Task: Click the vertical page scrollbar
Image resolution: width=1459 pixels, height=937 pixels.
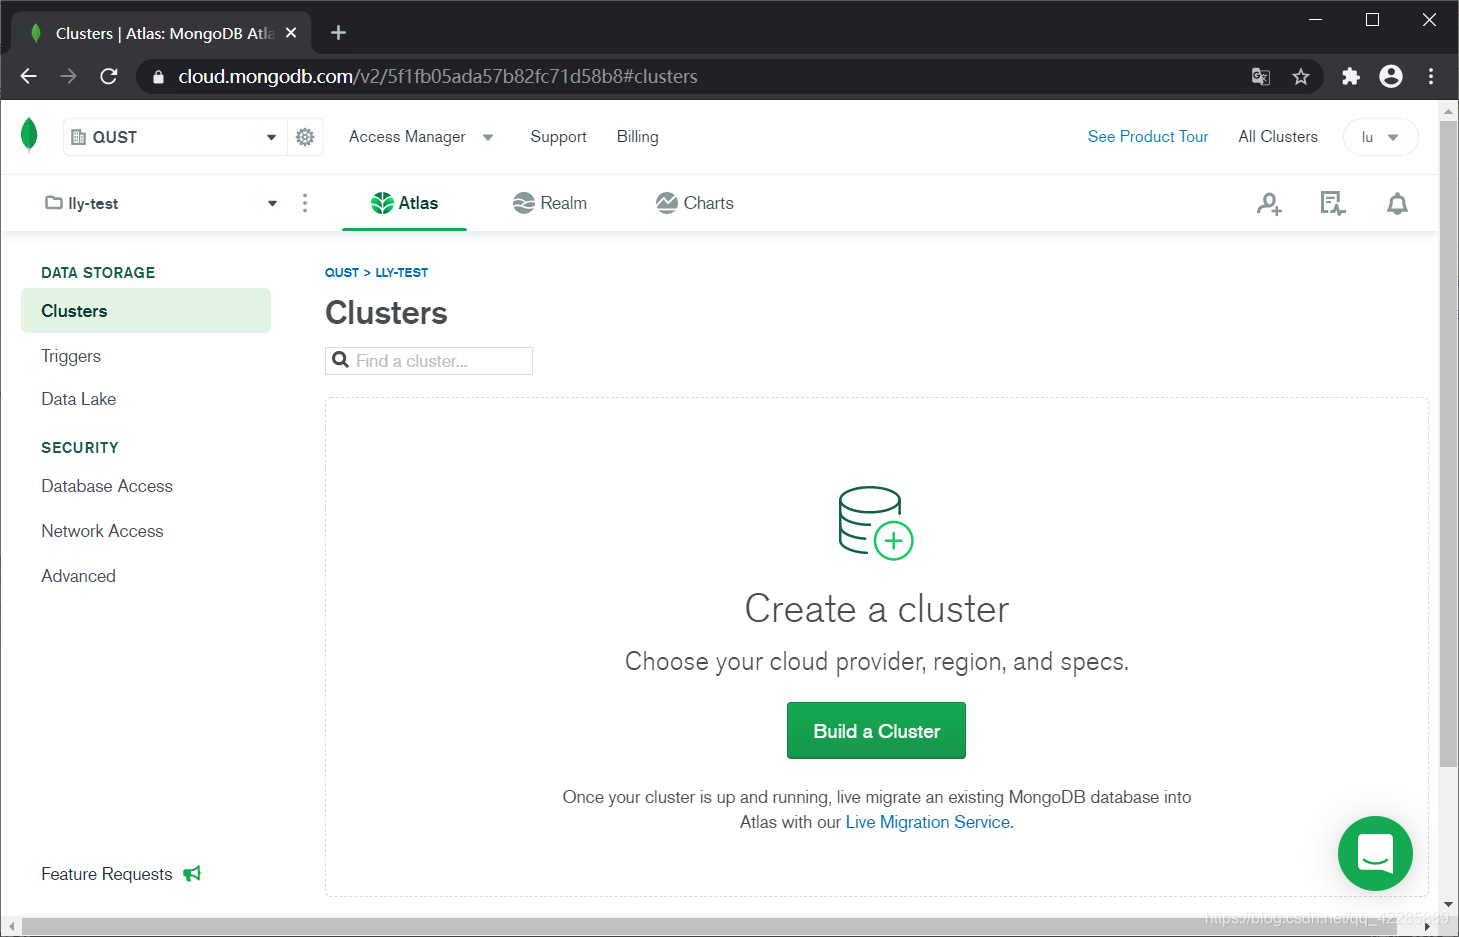Action: (1448, 444)
